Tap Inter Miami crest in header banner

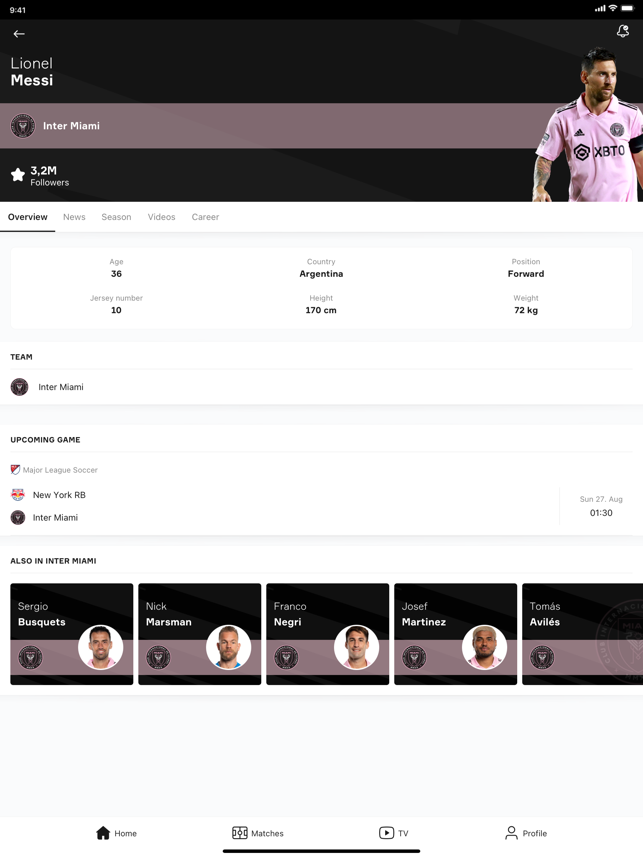tap(23, 126)
